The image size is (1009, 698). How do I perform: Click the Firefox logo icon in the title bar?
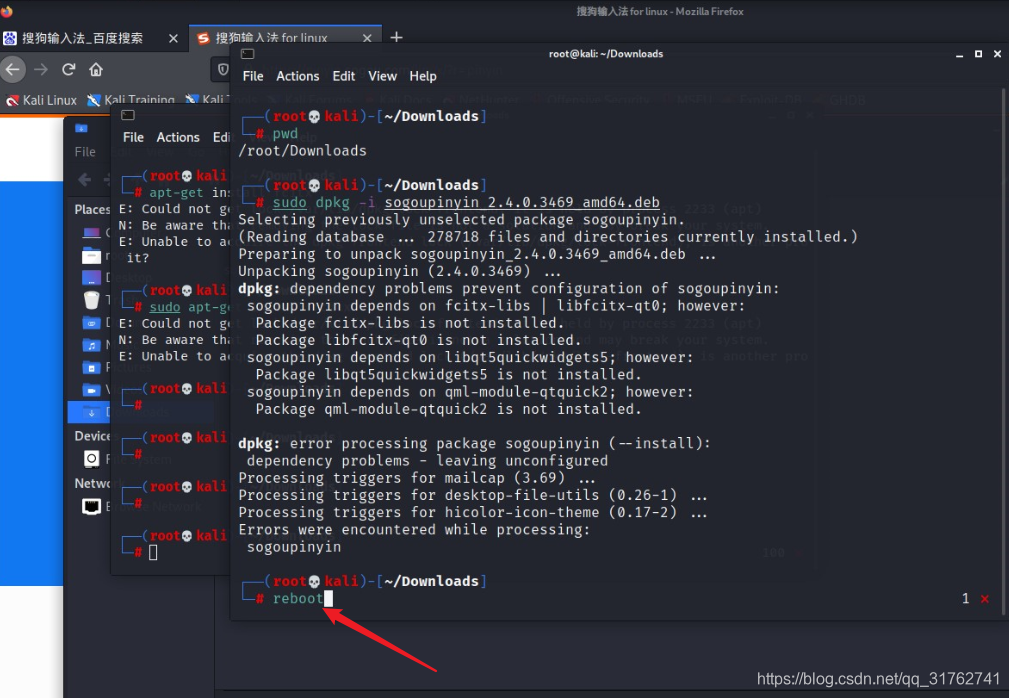pyautogui.click(x=6, y=11)
